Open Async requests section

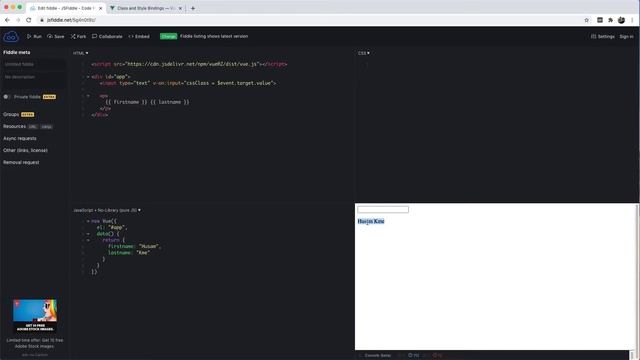click(20, 138)
